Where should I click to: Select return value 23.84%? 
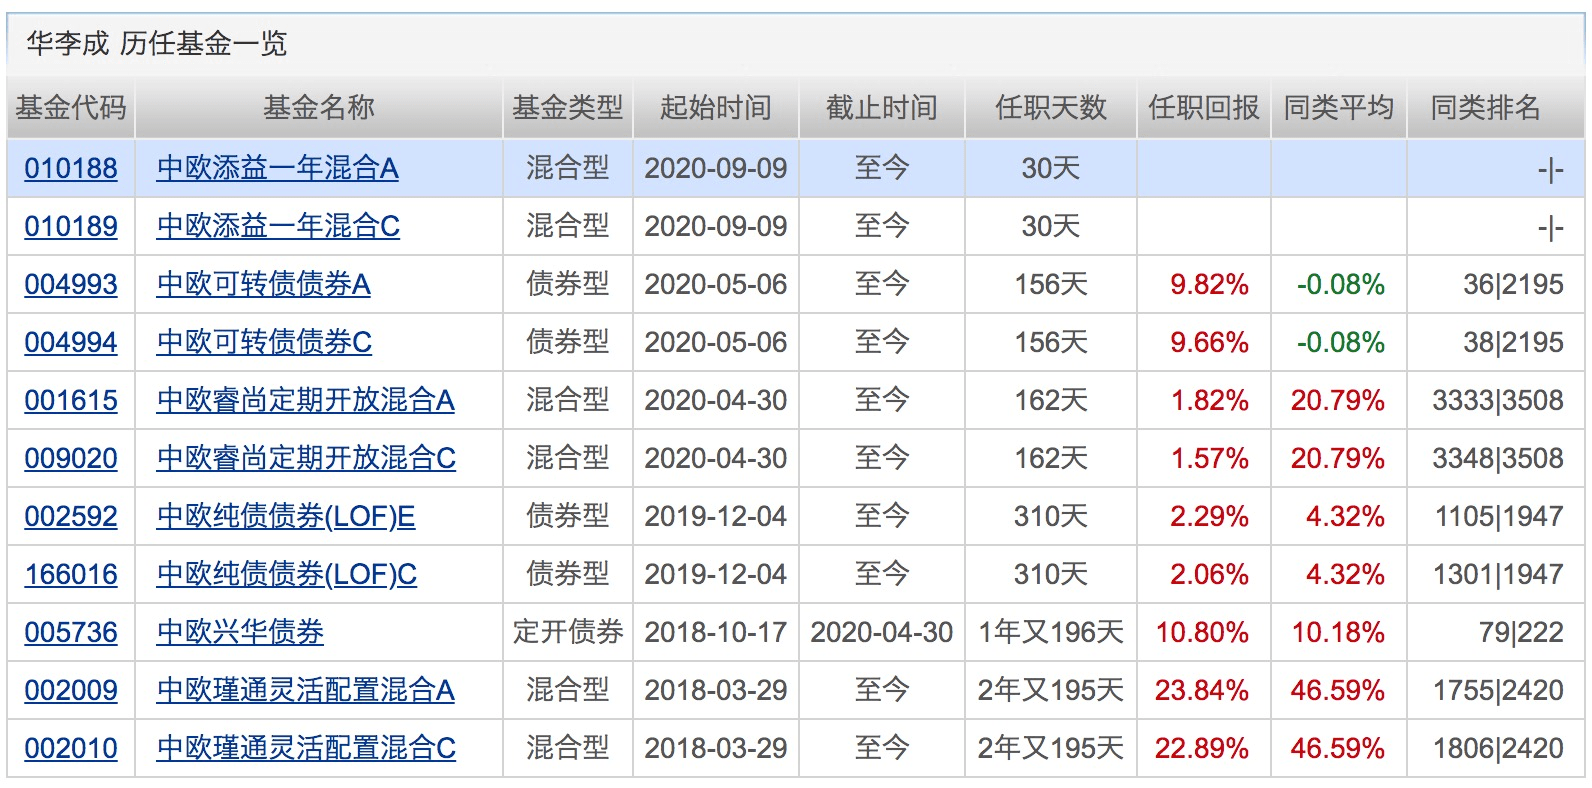[x=1202, y=691]
